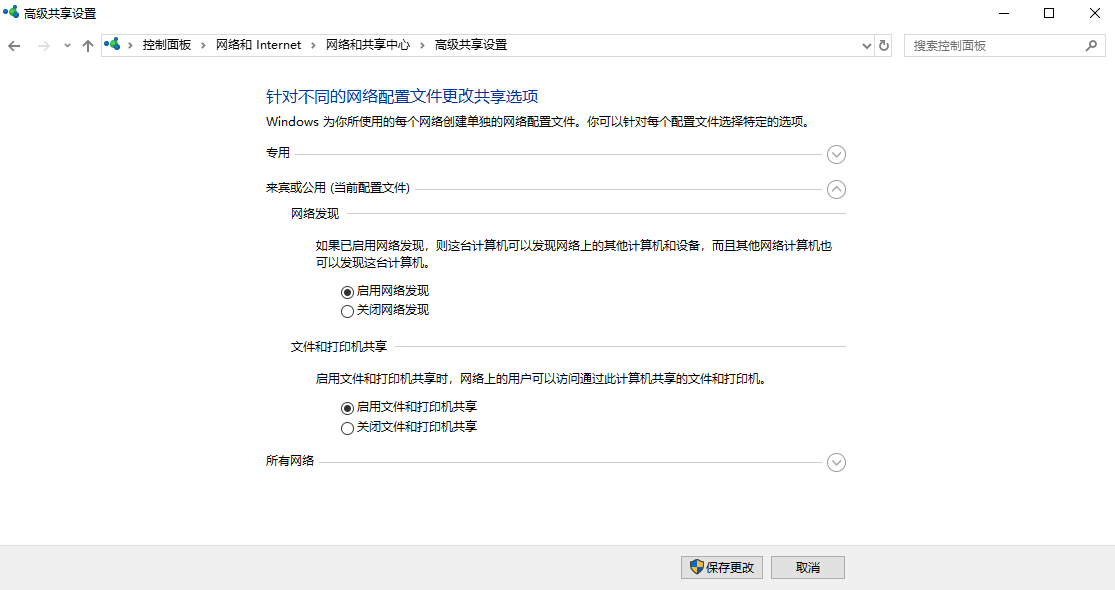Open recent locations dropdown arrow
This screenshot has height=590, width=1115.
[x=67, y=45]
